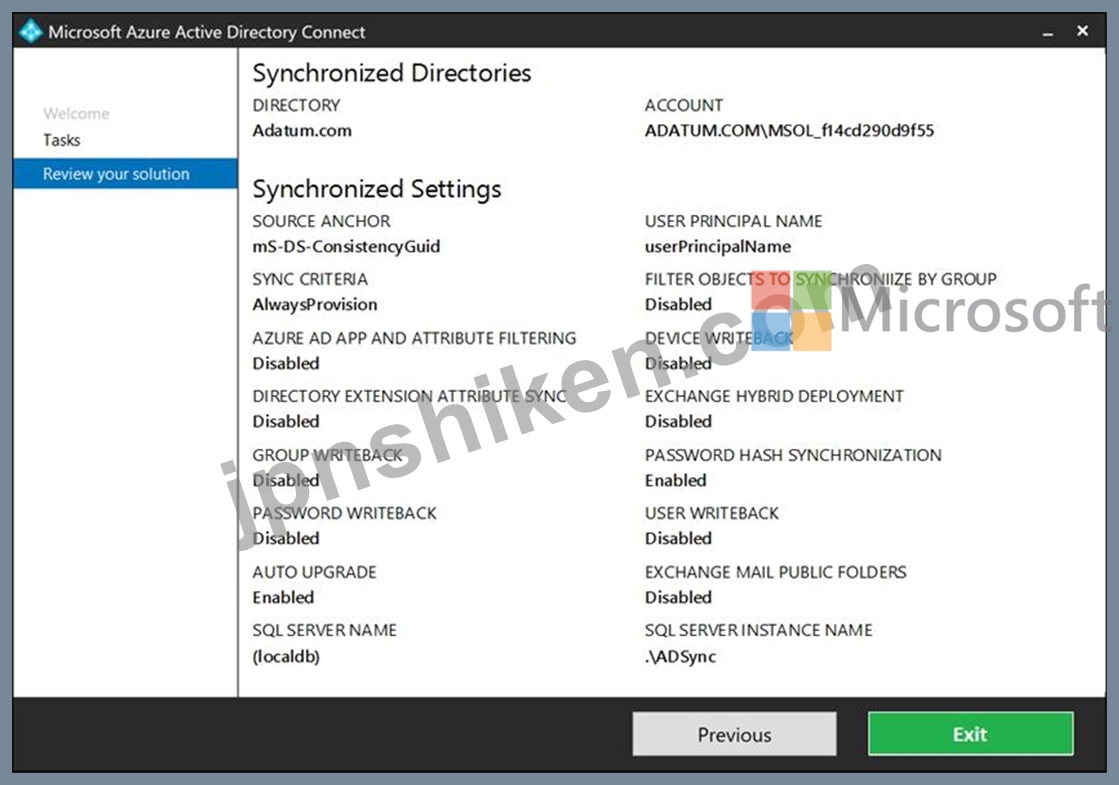Click the SOURCE ANCHOR label
Image resolution: width=1119 pixels, height=785 pixels.
(321, 221)
